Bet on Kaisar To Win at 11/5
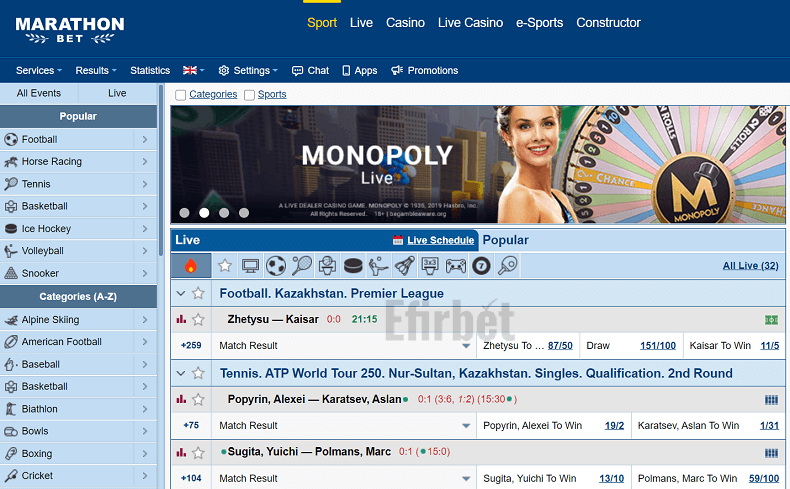Image resolution: width=790 pixels, height=489 pixels. [769, 345]
